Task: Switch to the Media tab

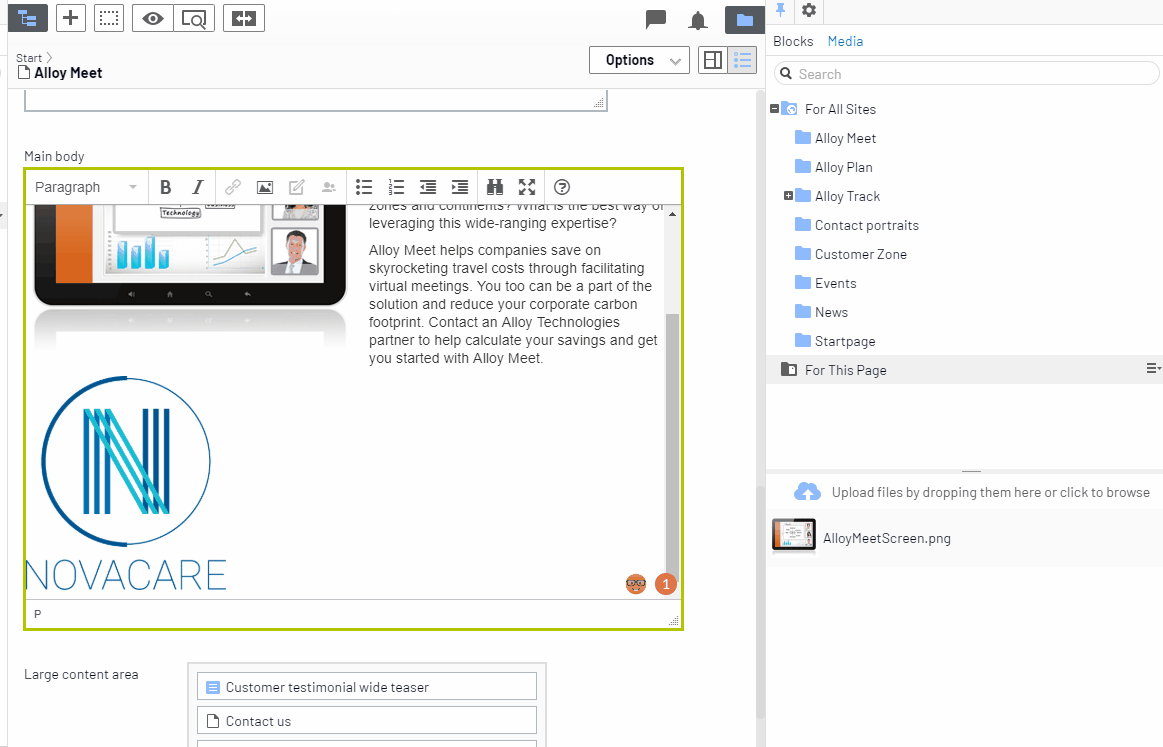Action: point(846,42)
